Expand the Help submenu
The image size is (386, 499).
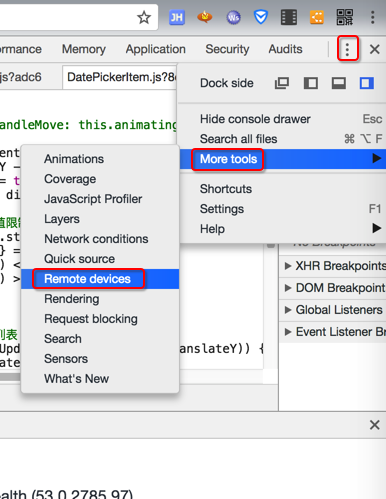(x=283, y=229)
